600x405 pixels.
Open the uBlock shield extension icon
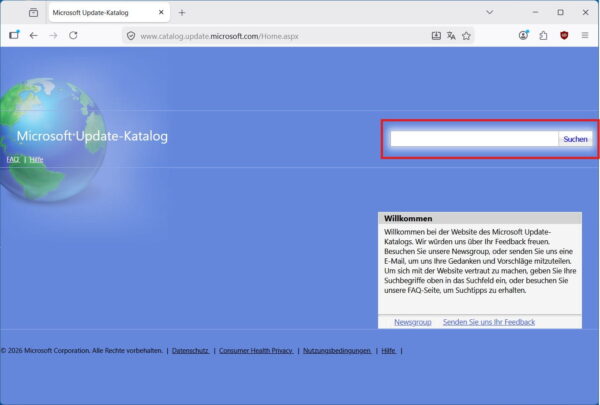click(x=564, y=36)
